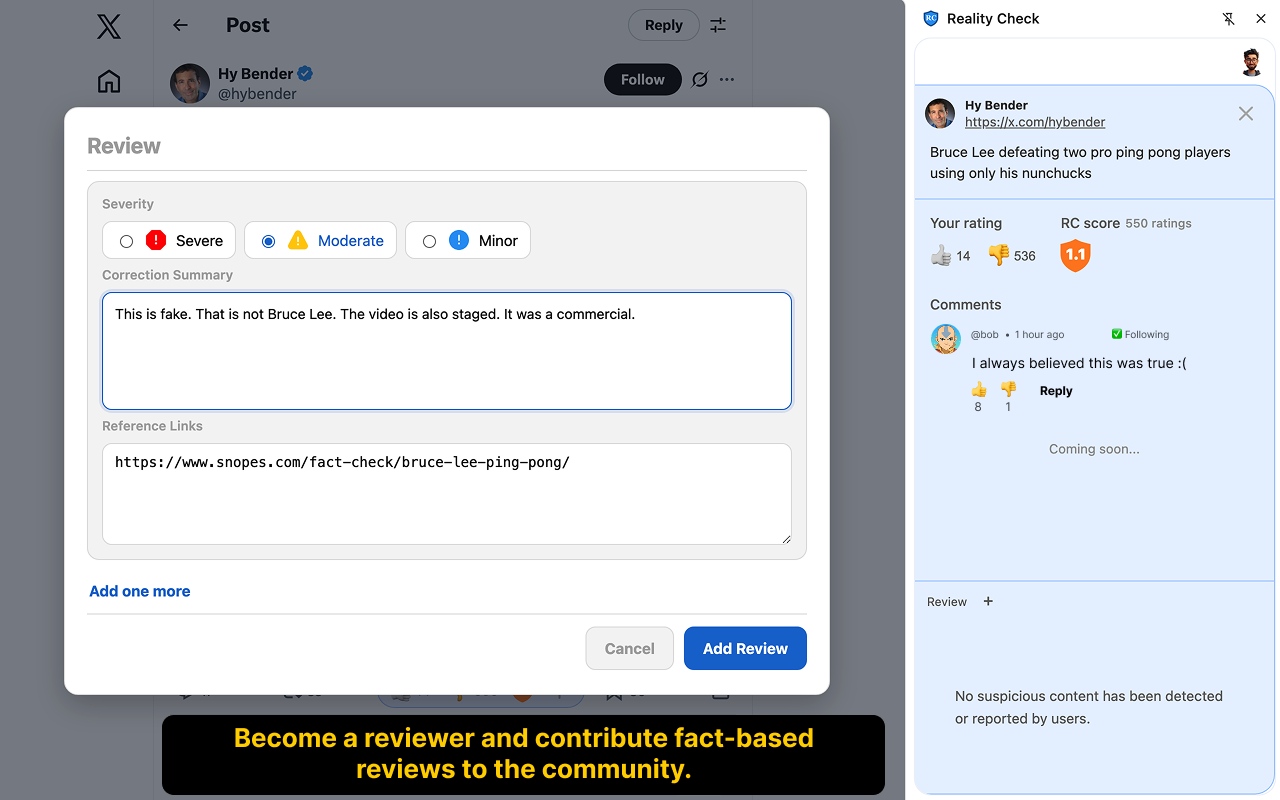Viewport: 1280px width, 800px height.
Task: Click the Add one more link
Action: [x=139, y=591]
